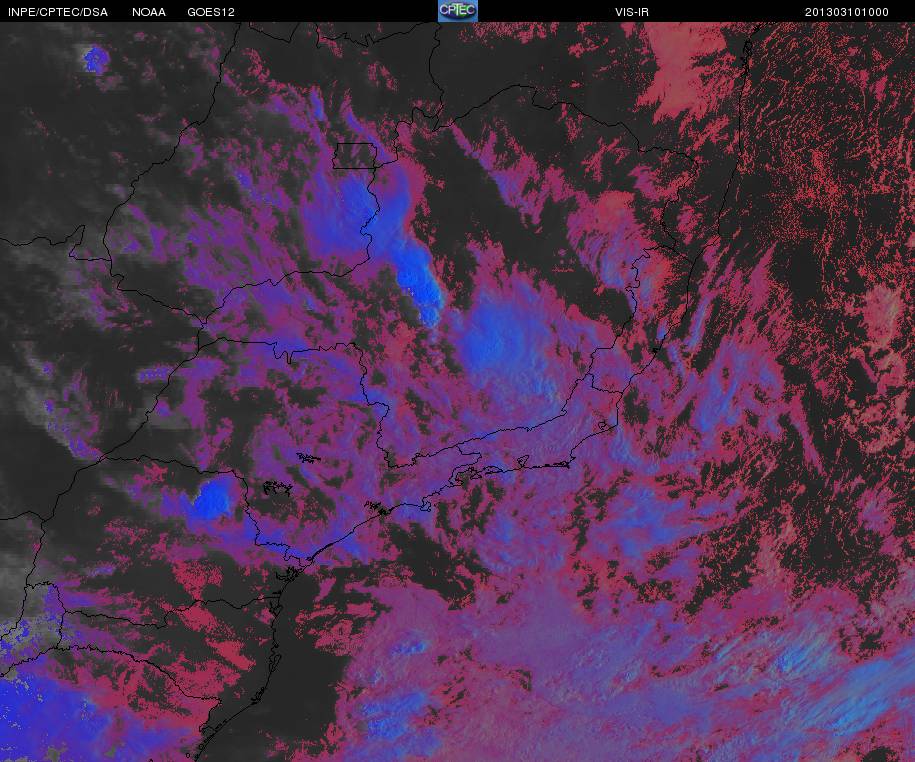Click the CPTEC logo in the header
This screenshot has width=915, height=762.
(x=458, y=11)
